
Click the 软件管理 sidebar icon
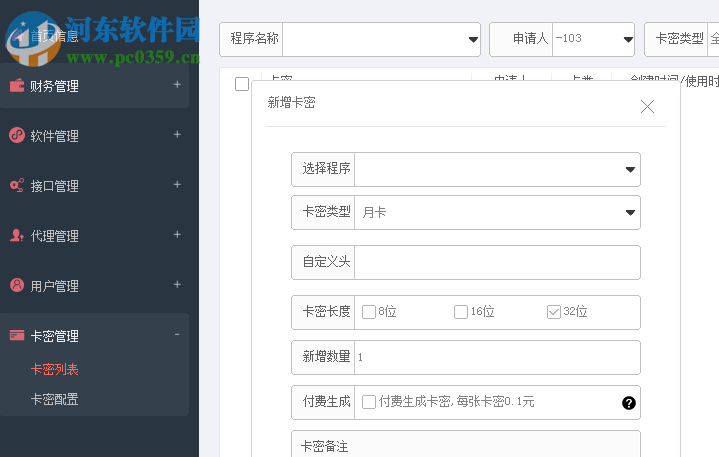pyautogui.click(x=17, y=135)
